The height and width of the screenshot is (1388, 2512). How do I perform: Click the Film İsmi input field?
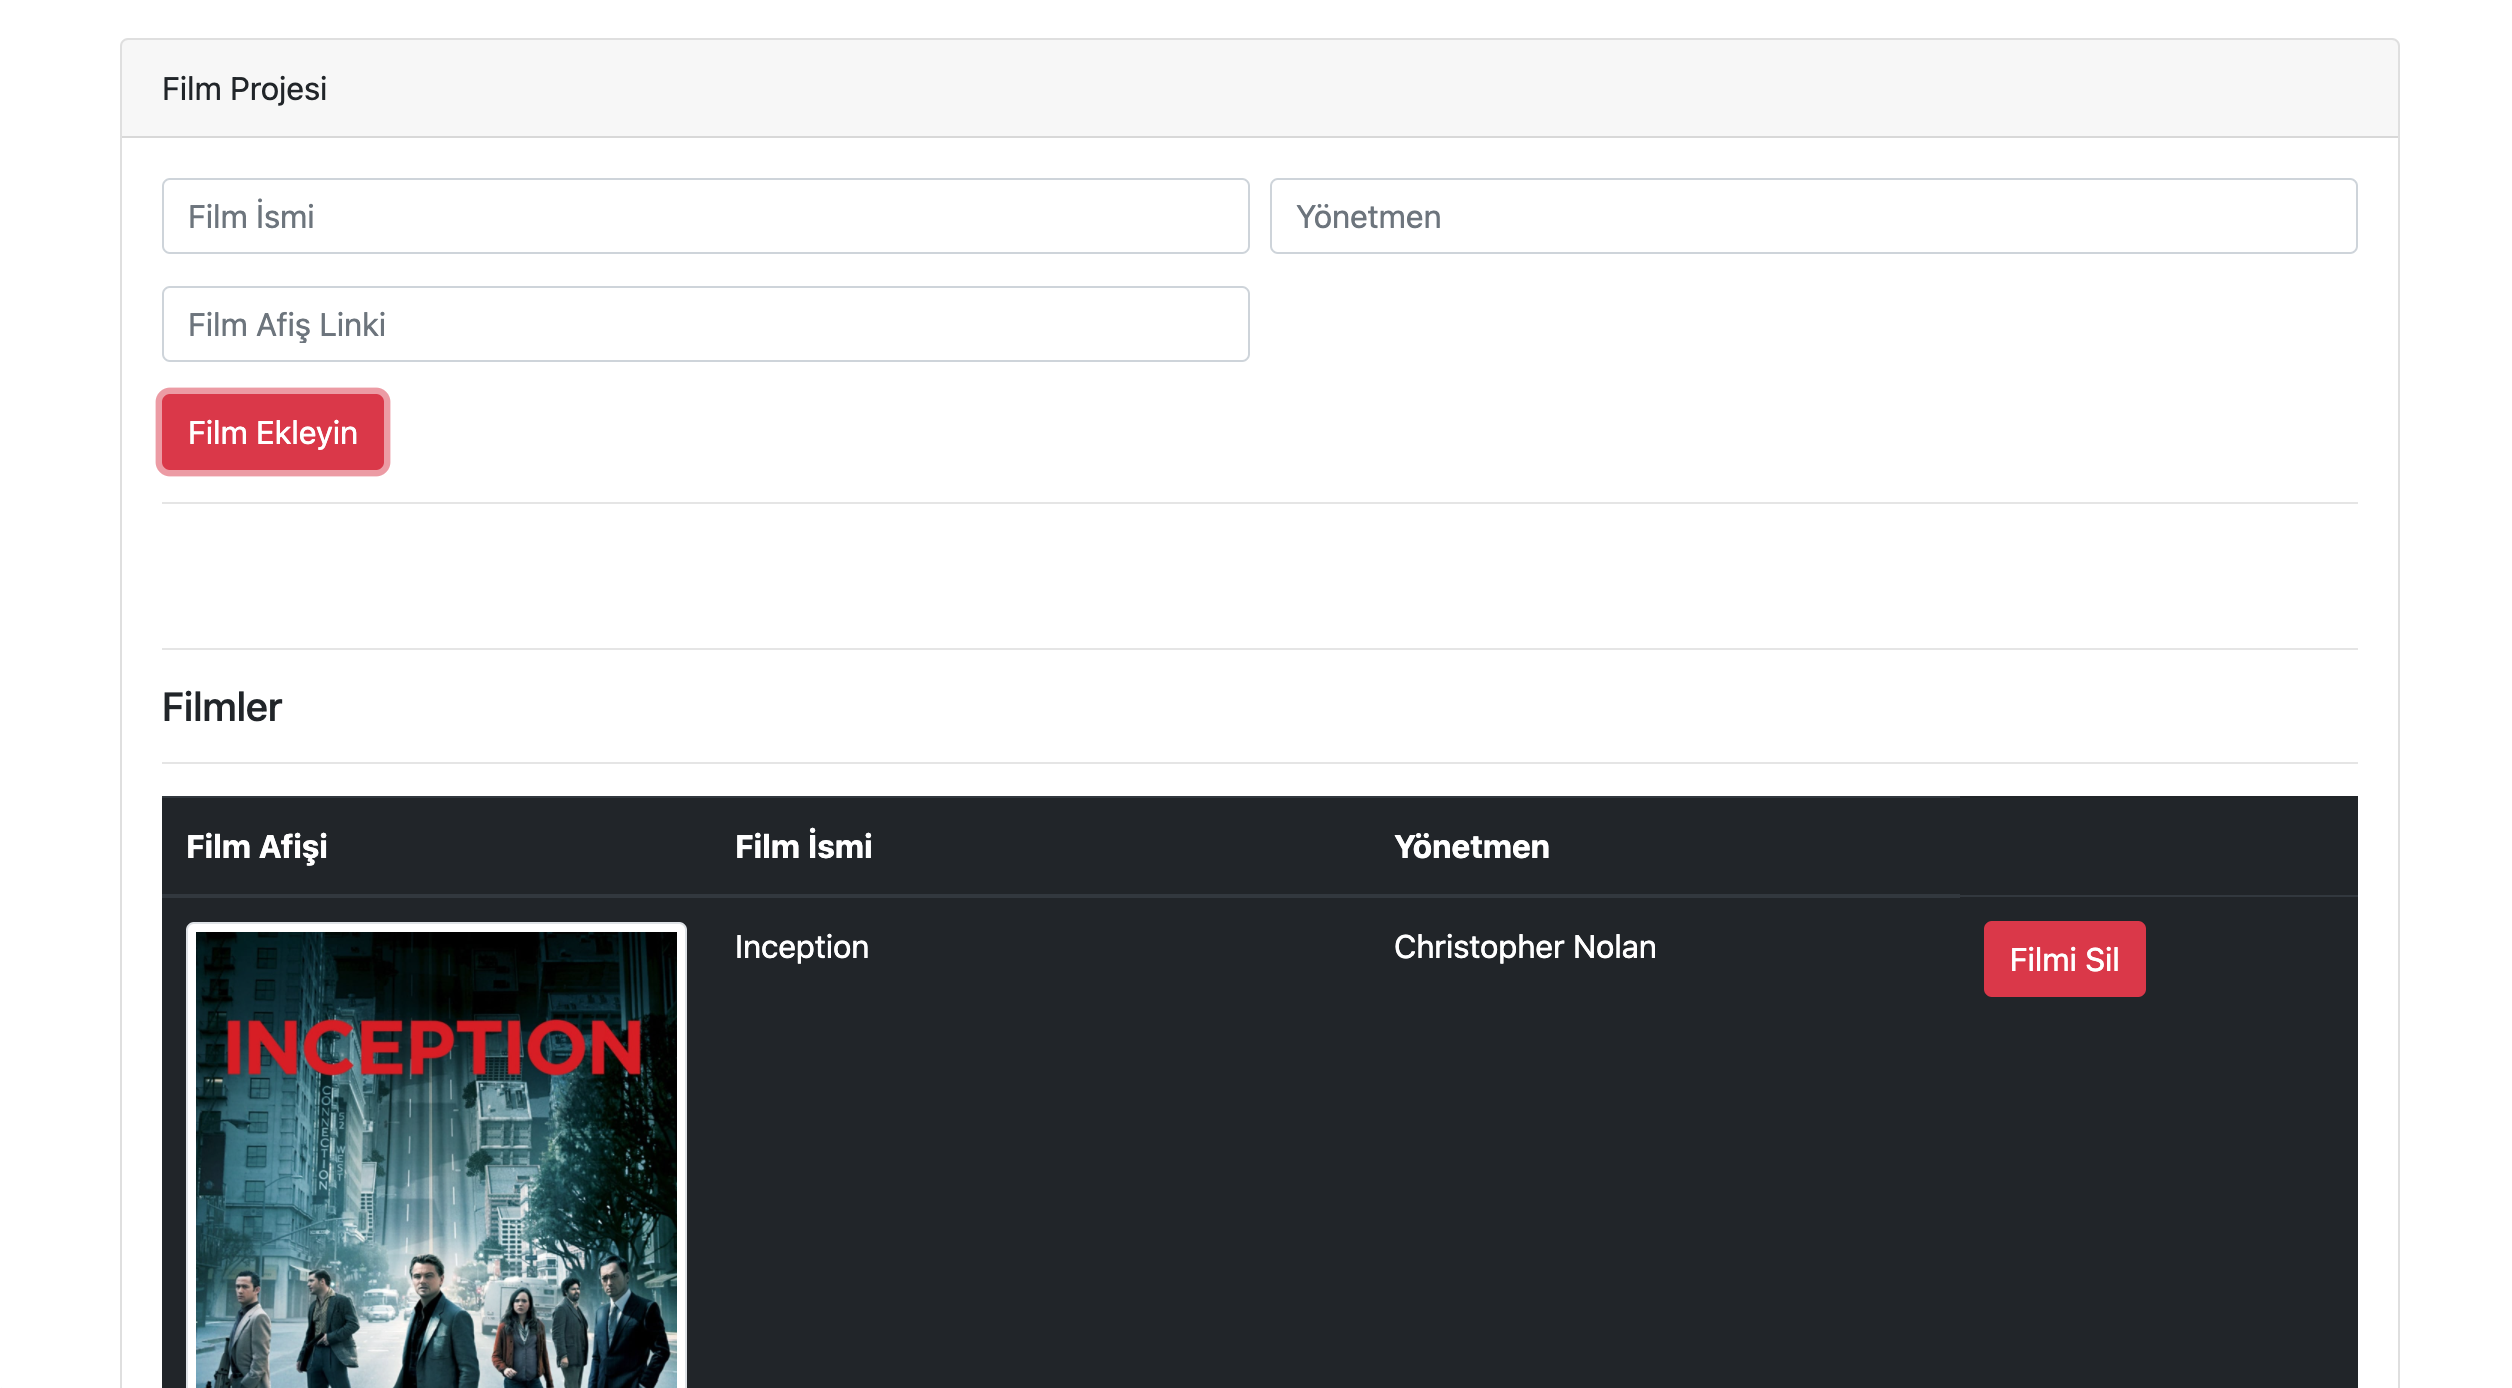coord(705,216)
